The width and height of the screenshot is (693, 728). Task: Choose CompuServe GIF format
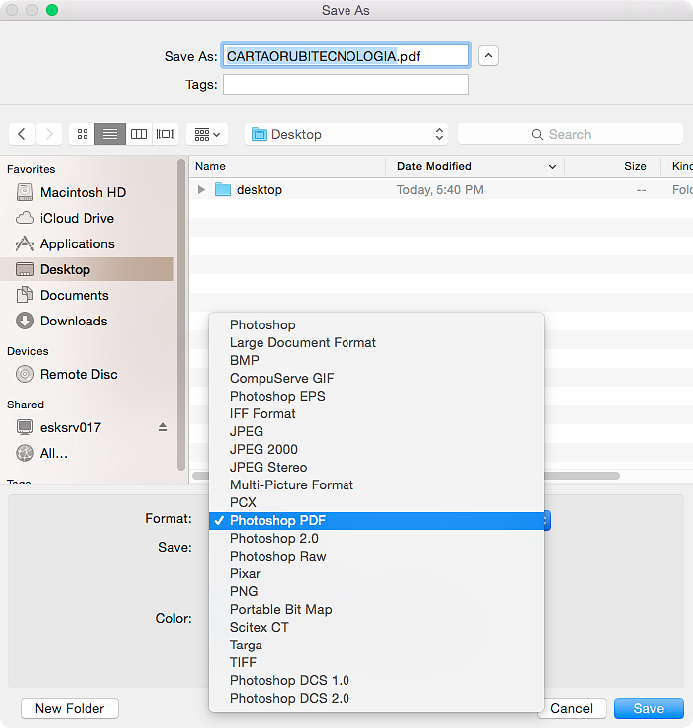(376, 378)
